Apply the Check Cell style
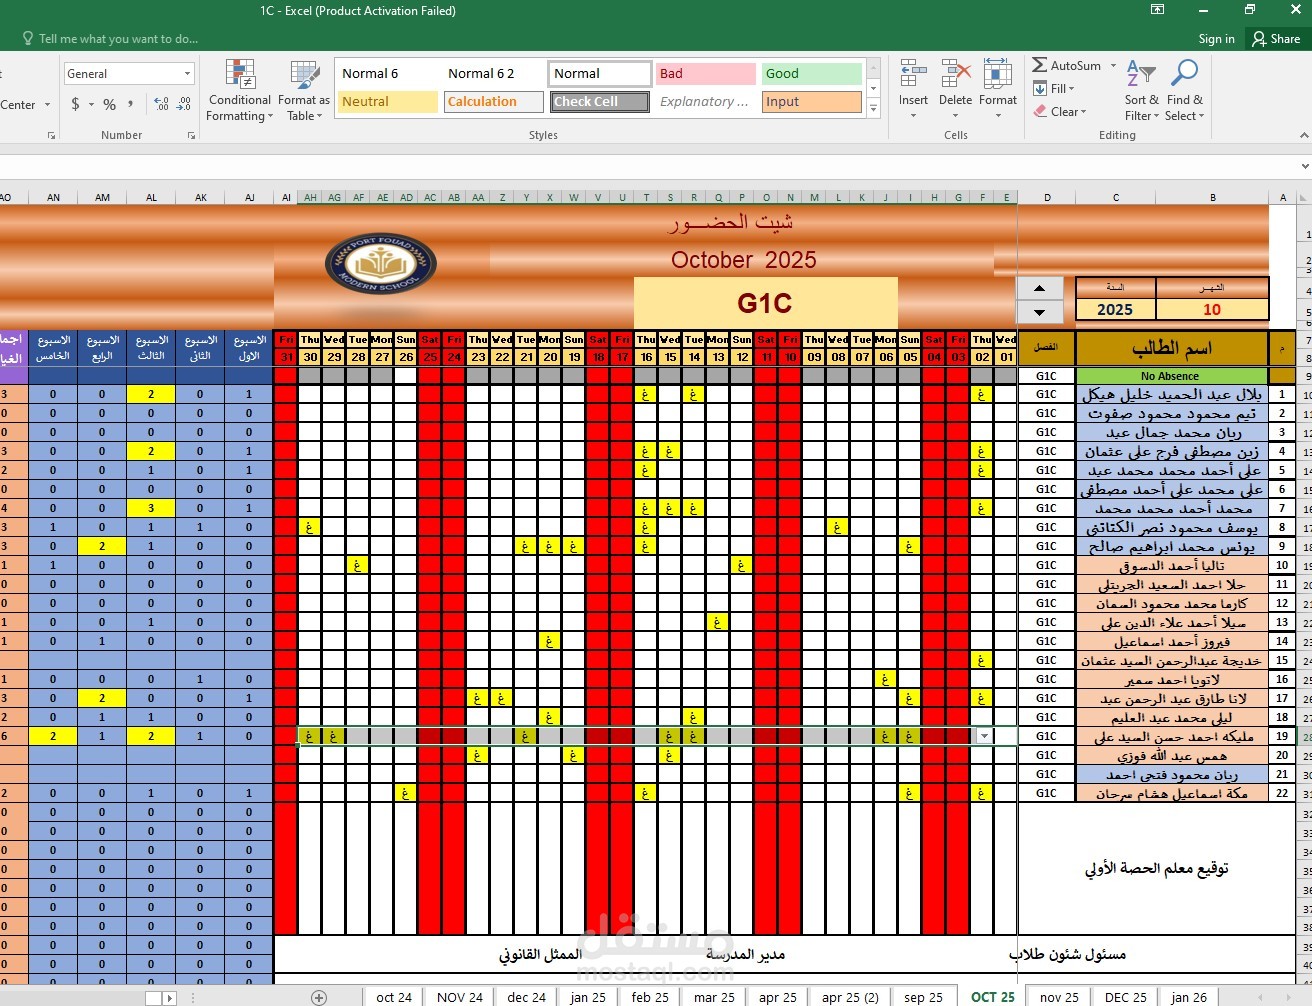1312x1006 pixels. point(599,102)
